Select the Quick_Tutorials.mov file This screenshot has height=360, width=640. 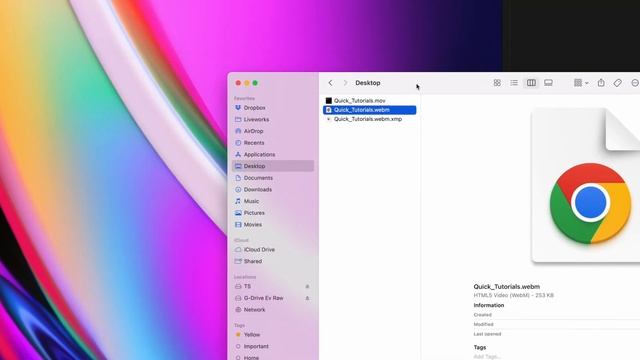click(x=369, y=100)
